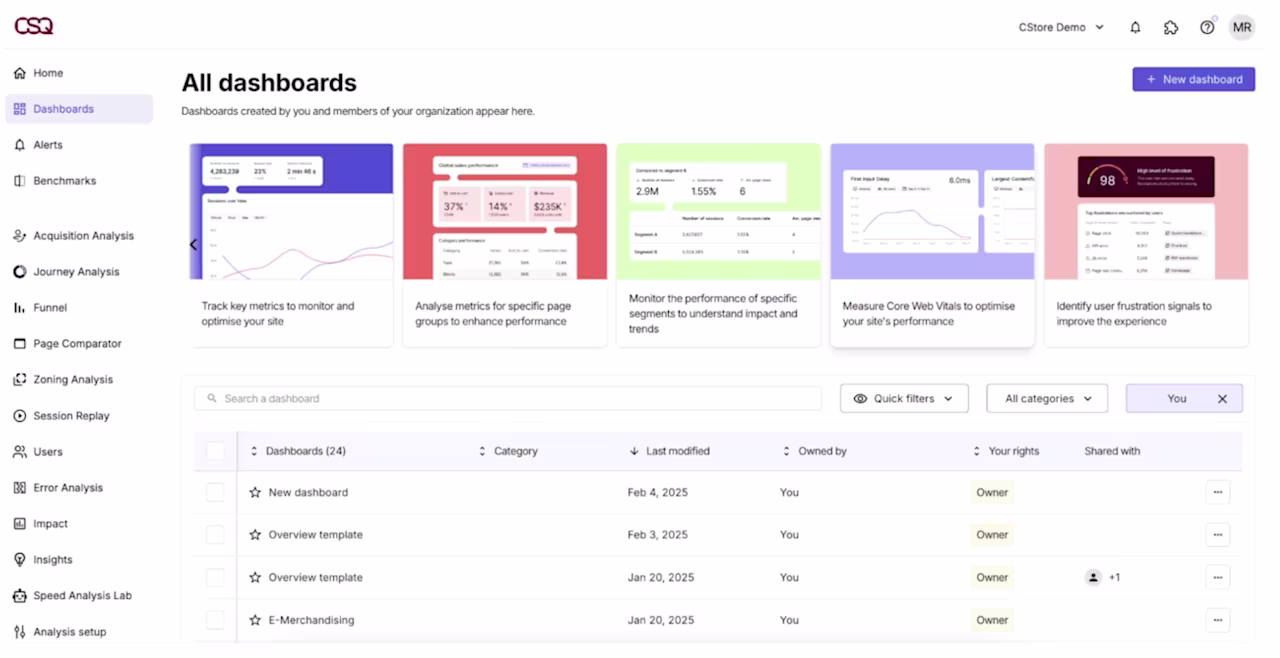Click the Analysis setup icon
This screenshot has width=1280, height=658.
coord(20,632)
